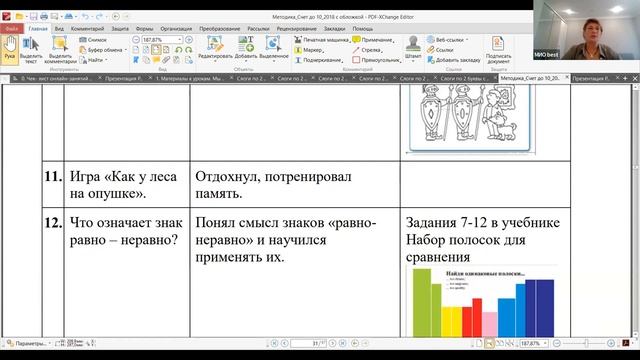The width and height of the screenshot is (640, 360).
Task: Click the Print icon in quick toolbar
Action: 44,17
